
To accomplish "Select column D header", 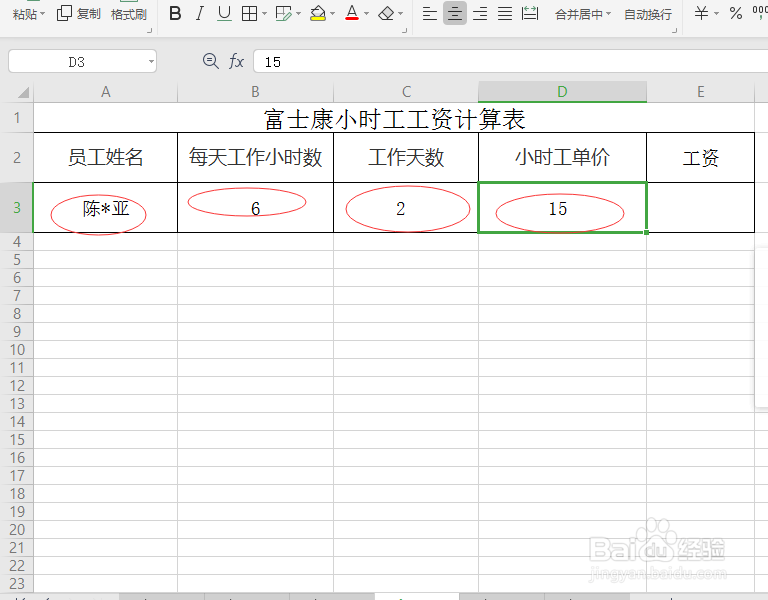I will pyautogui.click(x=562, y=92).
